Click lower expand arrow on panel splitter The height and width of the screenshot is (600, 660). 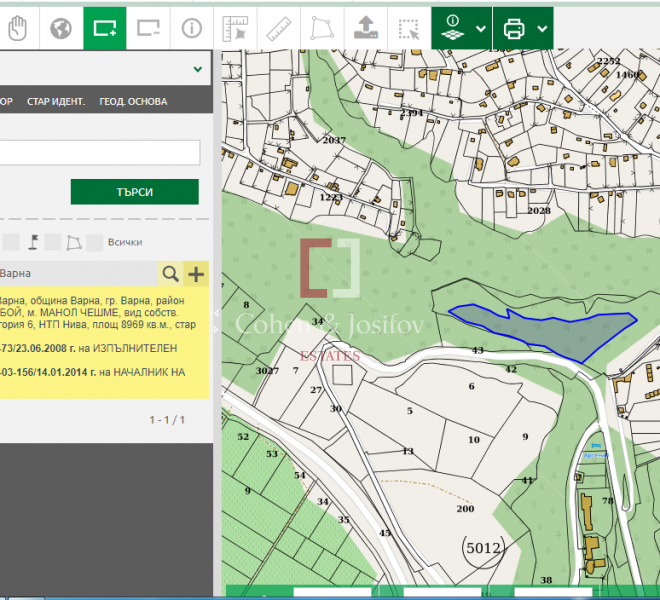click(216, 329)
